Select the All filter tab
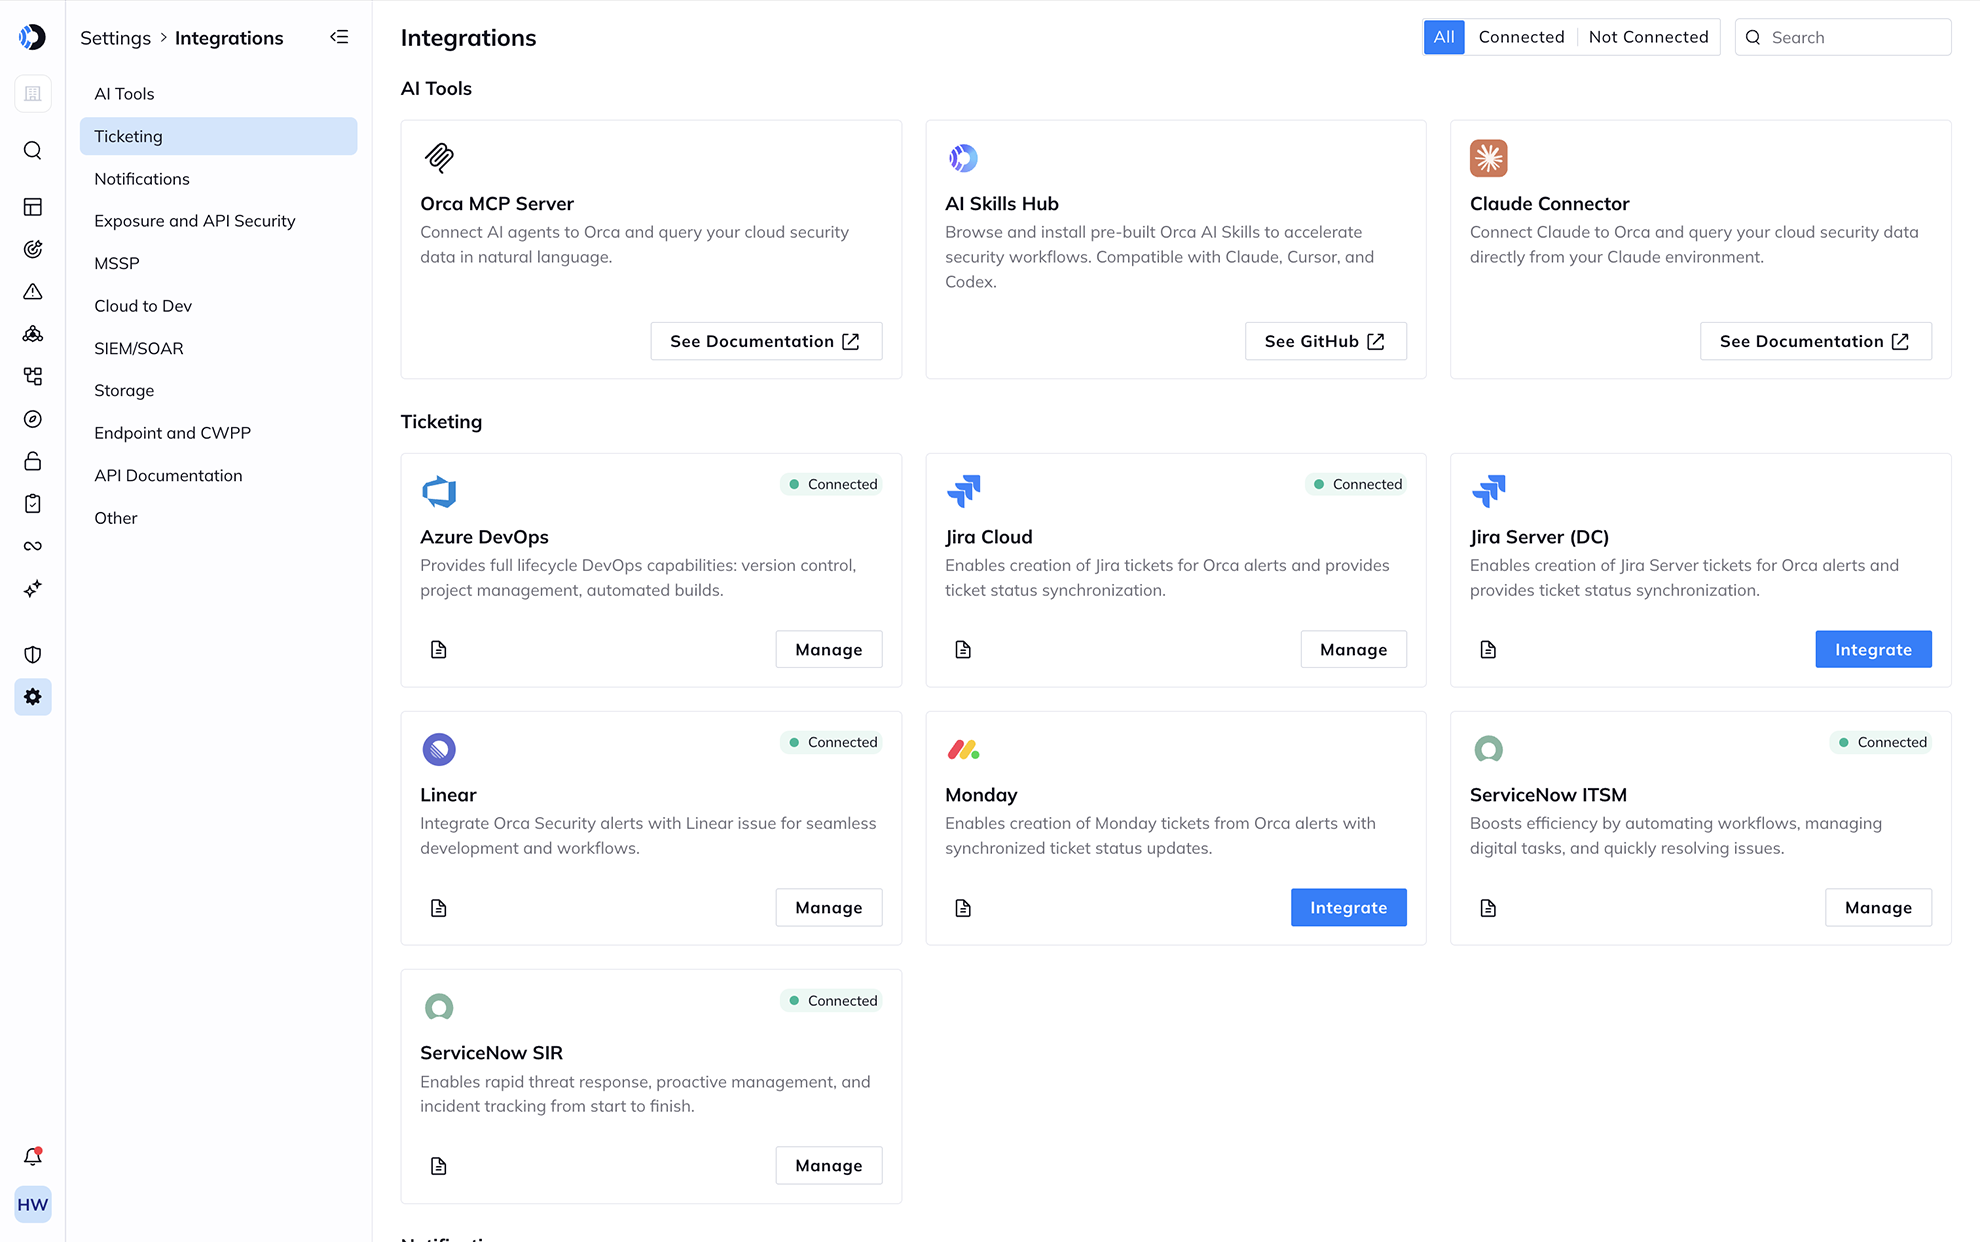The width and height of the screenshot is (1980, 1242). (x=1444, y=37)
